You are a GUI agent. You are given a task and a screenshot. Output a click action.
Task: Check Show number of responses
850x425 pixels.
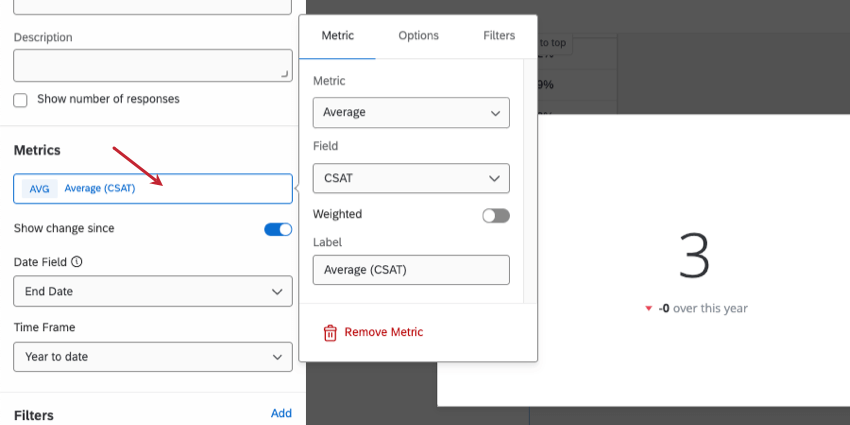click(x=20, y=100)
